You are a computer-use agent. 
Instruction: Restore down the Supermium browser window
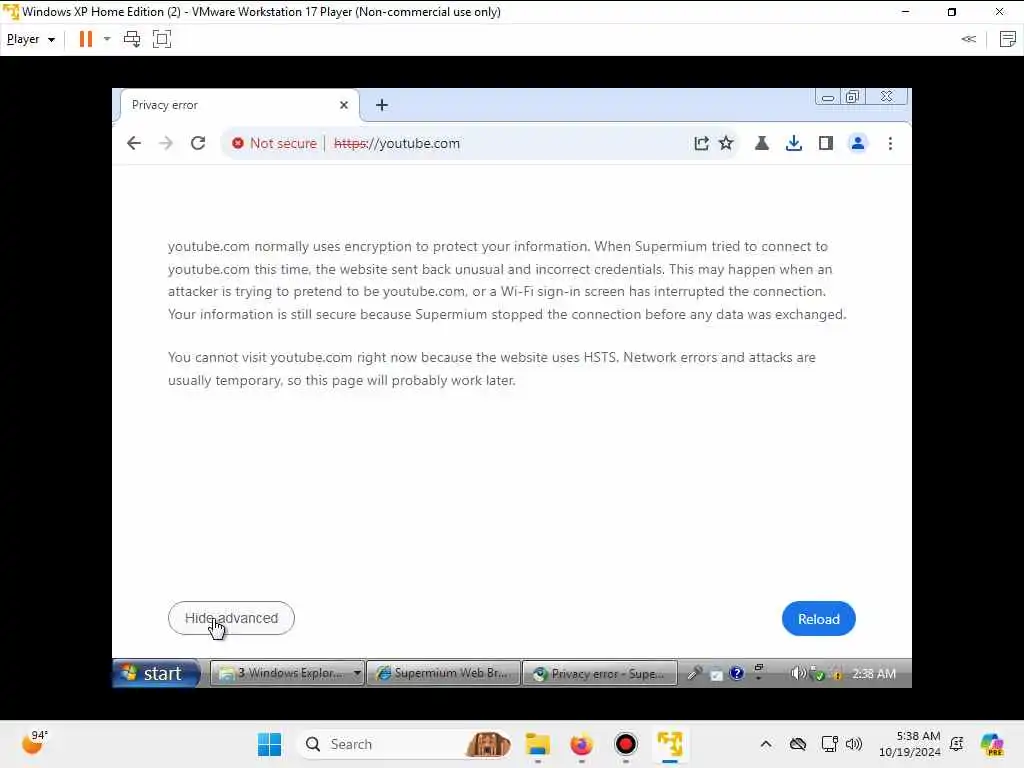coord(852,97)
